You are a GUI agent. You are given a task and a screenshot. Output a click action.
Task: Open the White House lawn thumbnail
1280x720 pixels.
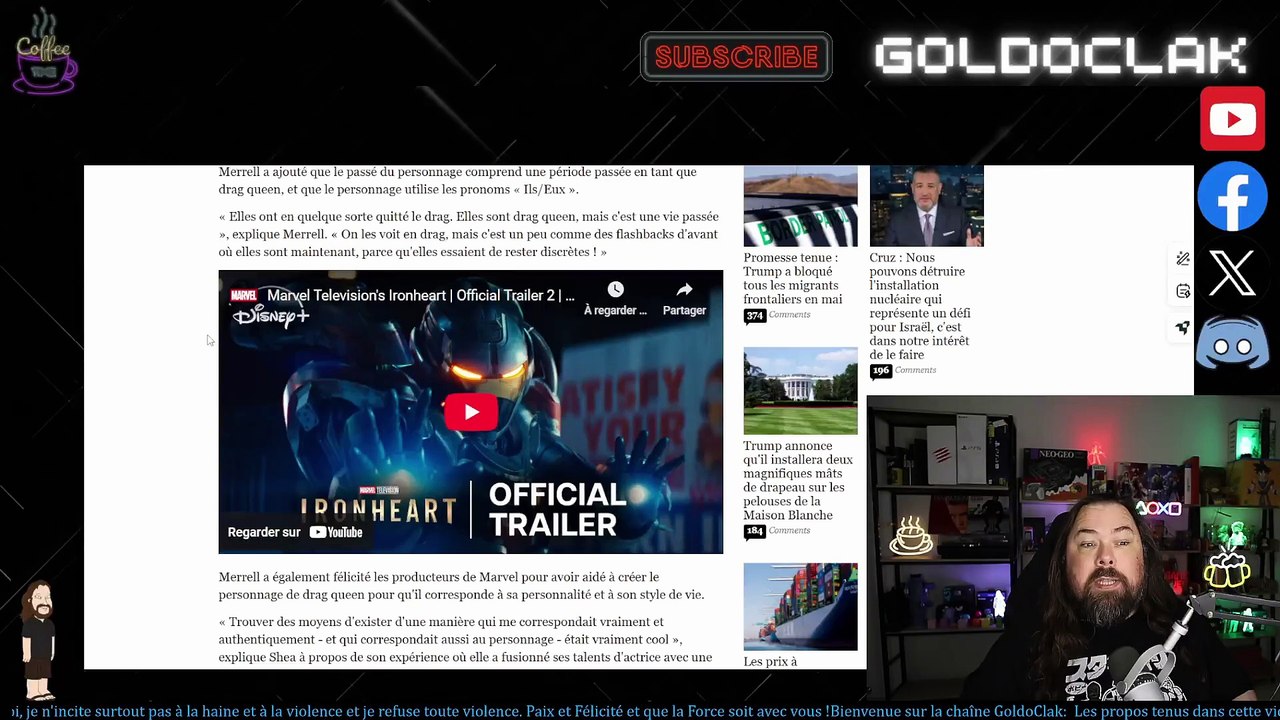800,391
